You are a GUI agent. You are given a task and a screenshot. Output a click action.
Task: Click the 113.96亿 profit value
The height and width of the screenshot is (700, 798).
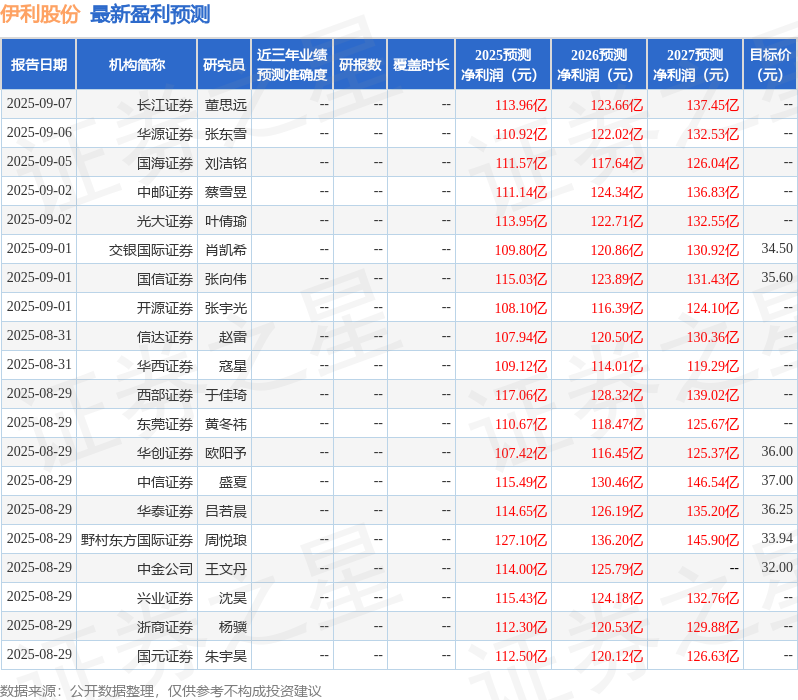521,105
